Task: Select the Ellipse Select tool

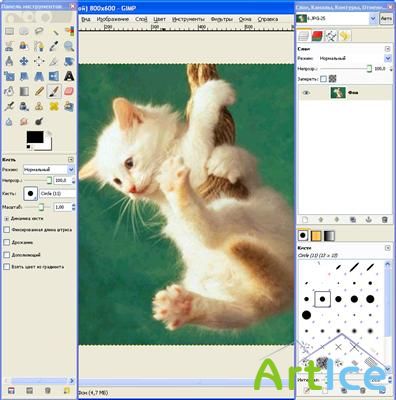Action: coord(24,31)
